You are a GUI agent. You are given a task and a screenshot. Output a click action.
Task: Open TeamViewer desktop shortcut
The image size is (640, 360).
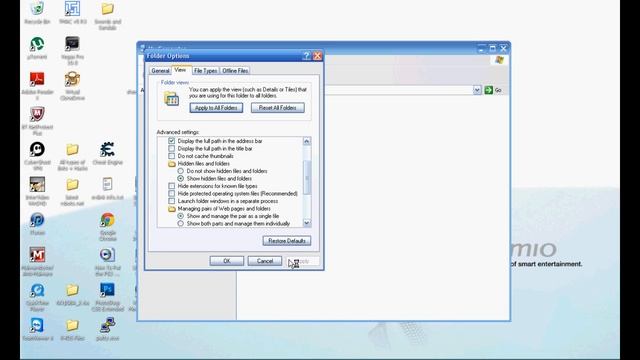click(37, 325)
